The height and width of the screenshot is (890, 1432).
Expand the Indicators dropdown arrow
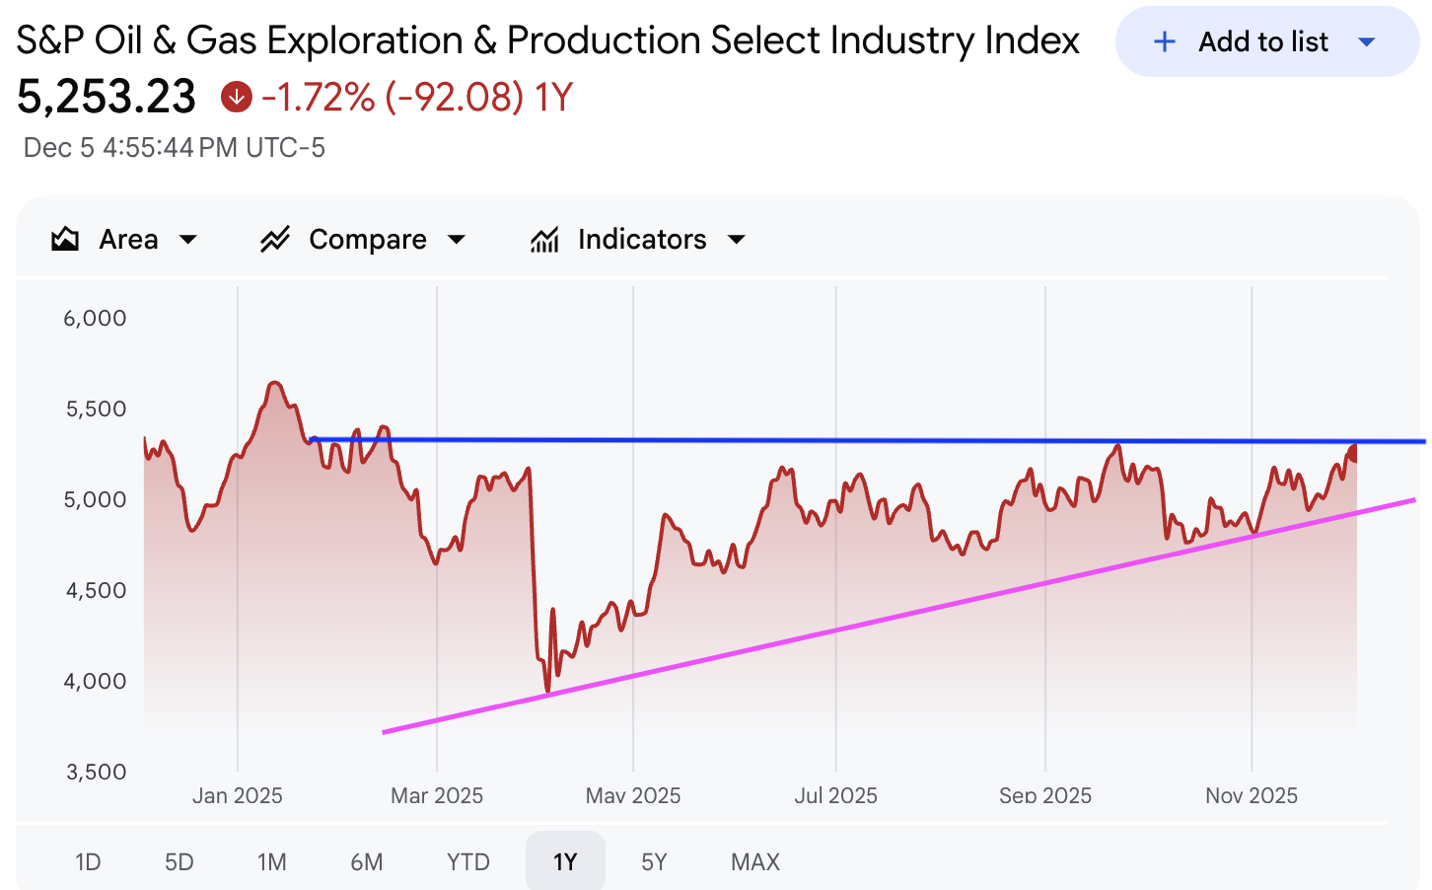point(737,240)
